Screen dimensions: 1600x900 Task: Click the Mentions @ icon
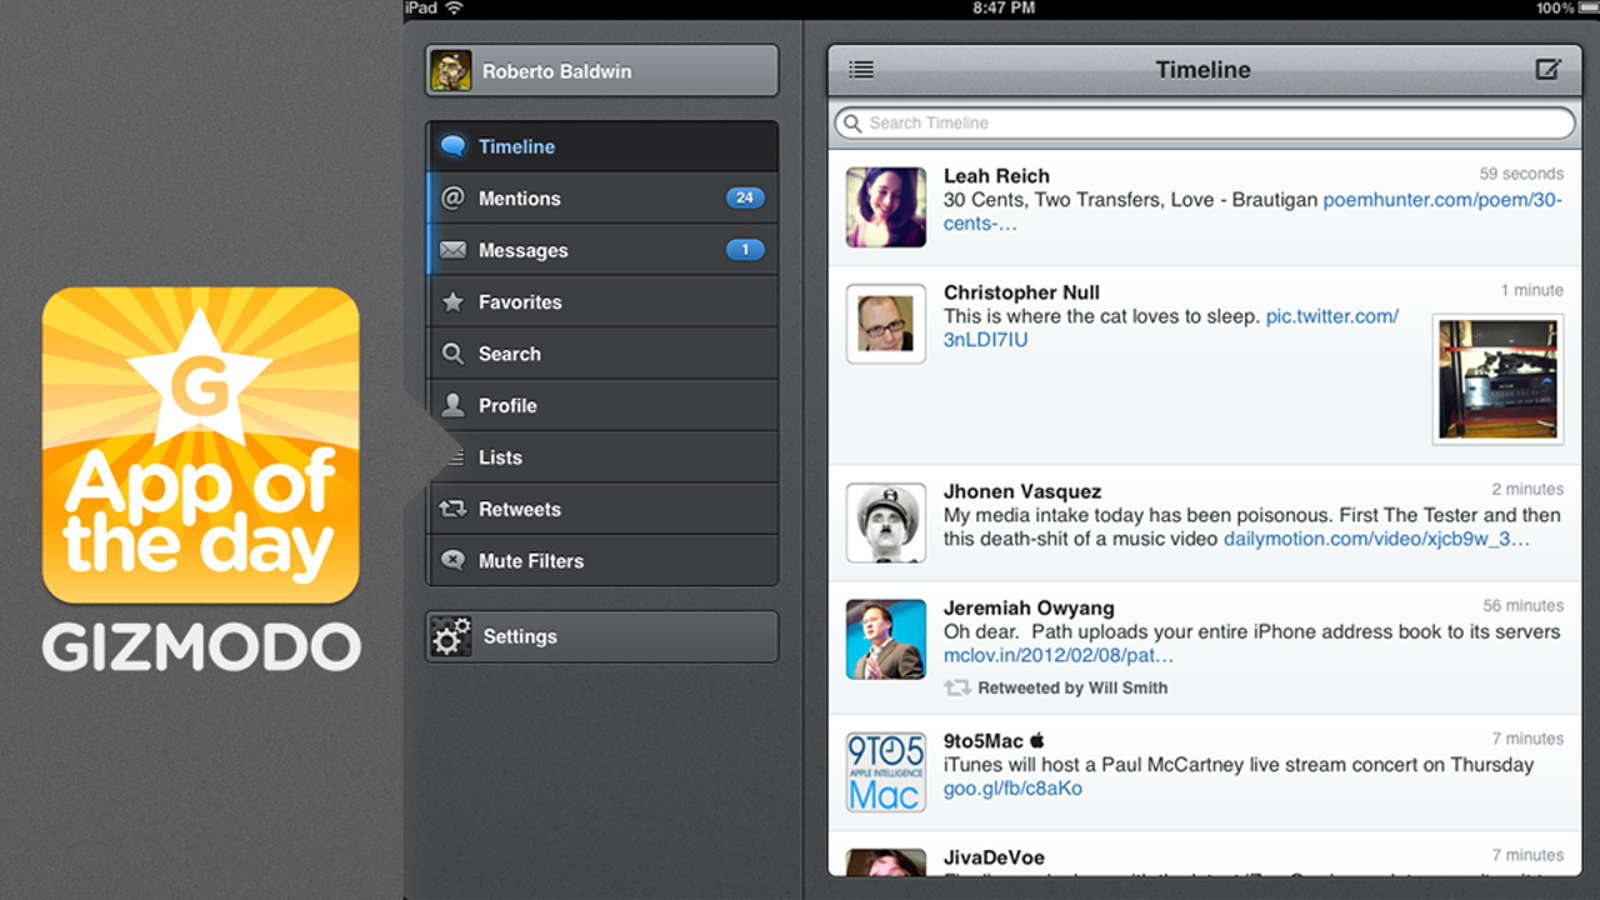tap(453, 198)
